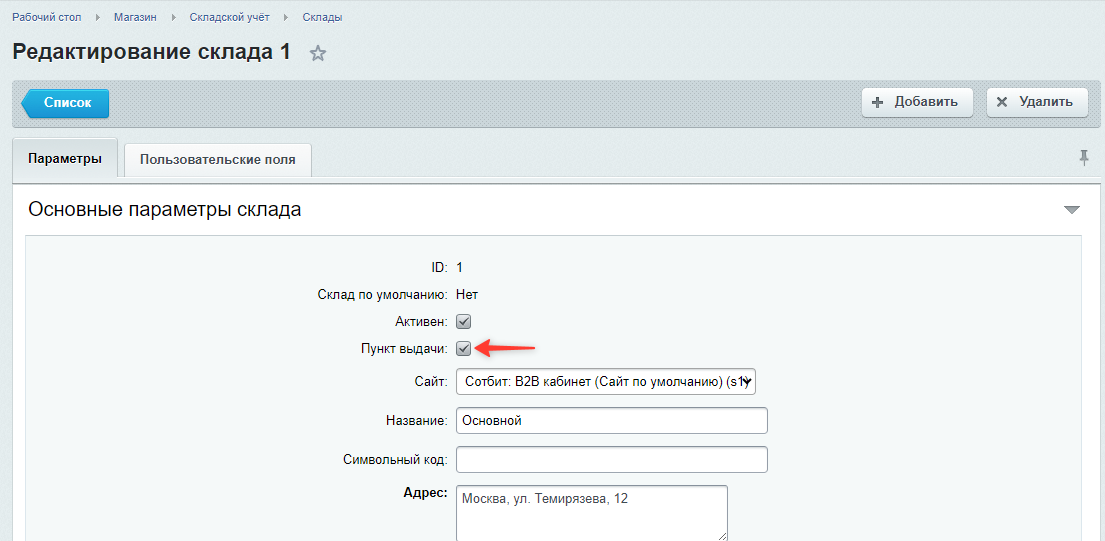The height and width of the screenshot is (541, 1105).
Task: Click the Добавить button
Action: click(x=917, y=102)
